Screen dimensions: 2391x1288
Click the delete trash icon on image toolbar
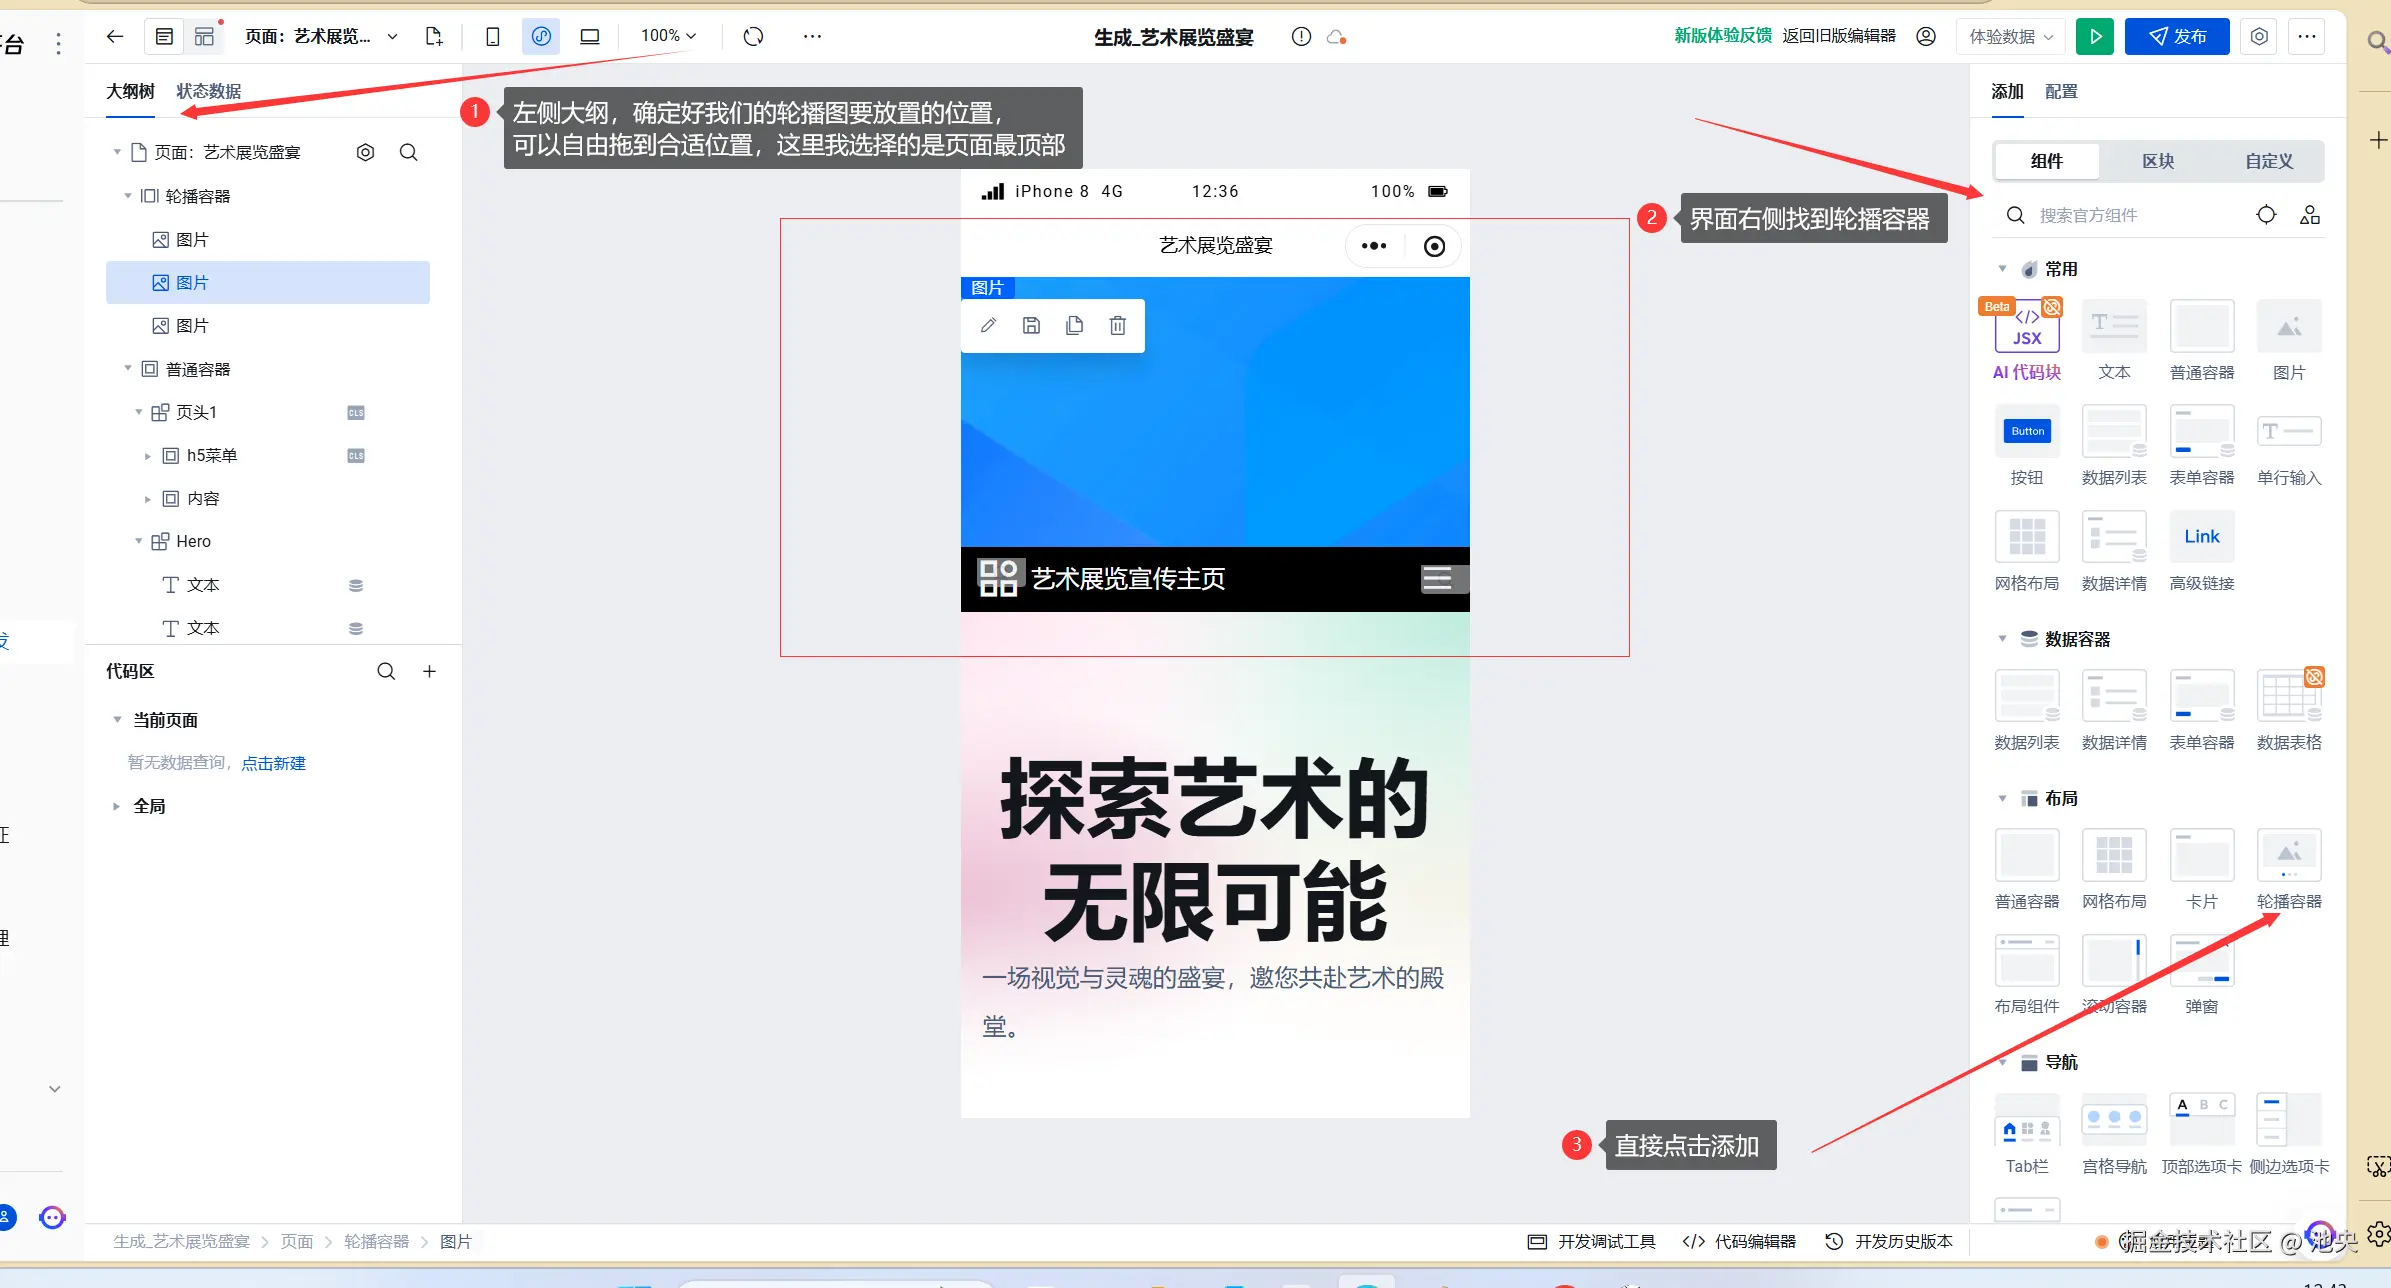(1118, 326)
